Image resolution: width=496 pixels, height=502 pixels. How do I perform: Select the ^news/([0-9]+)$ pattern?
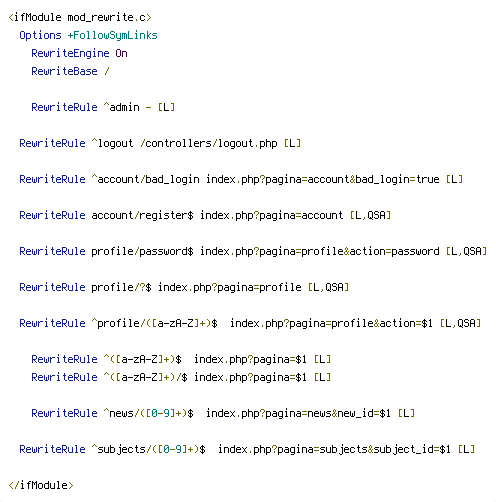(x=149, y=413)
